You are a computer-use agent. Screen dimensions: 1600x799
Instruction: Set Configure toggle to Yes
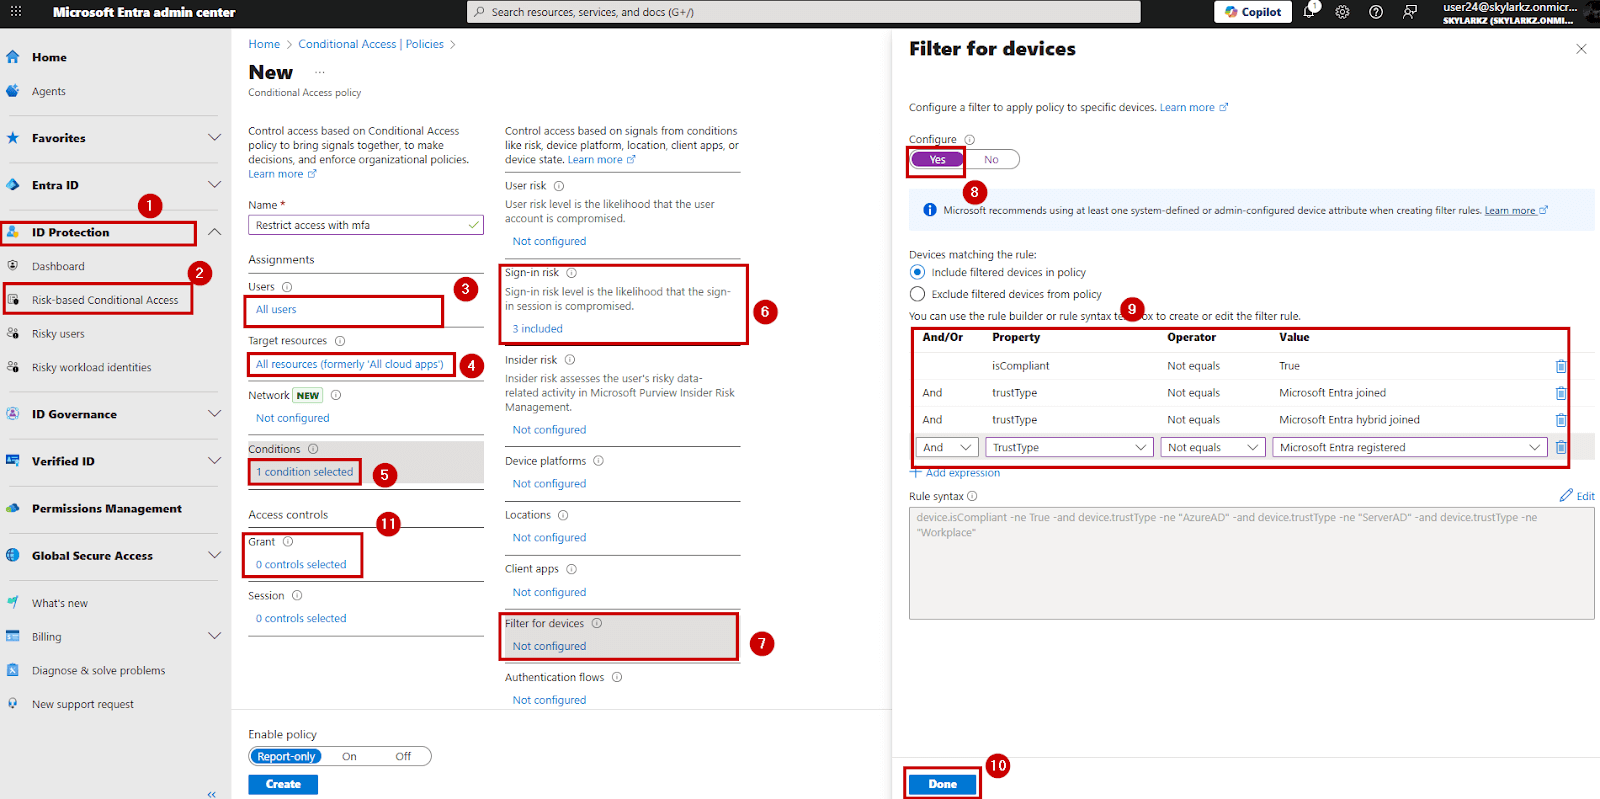(x=938, y=160)
